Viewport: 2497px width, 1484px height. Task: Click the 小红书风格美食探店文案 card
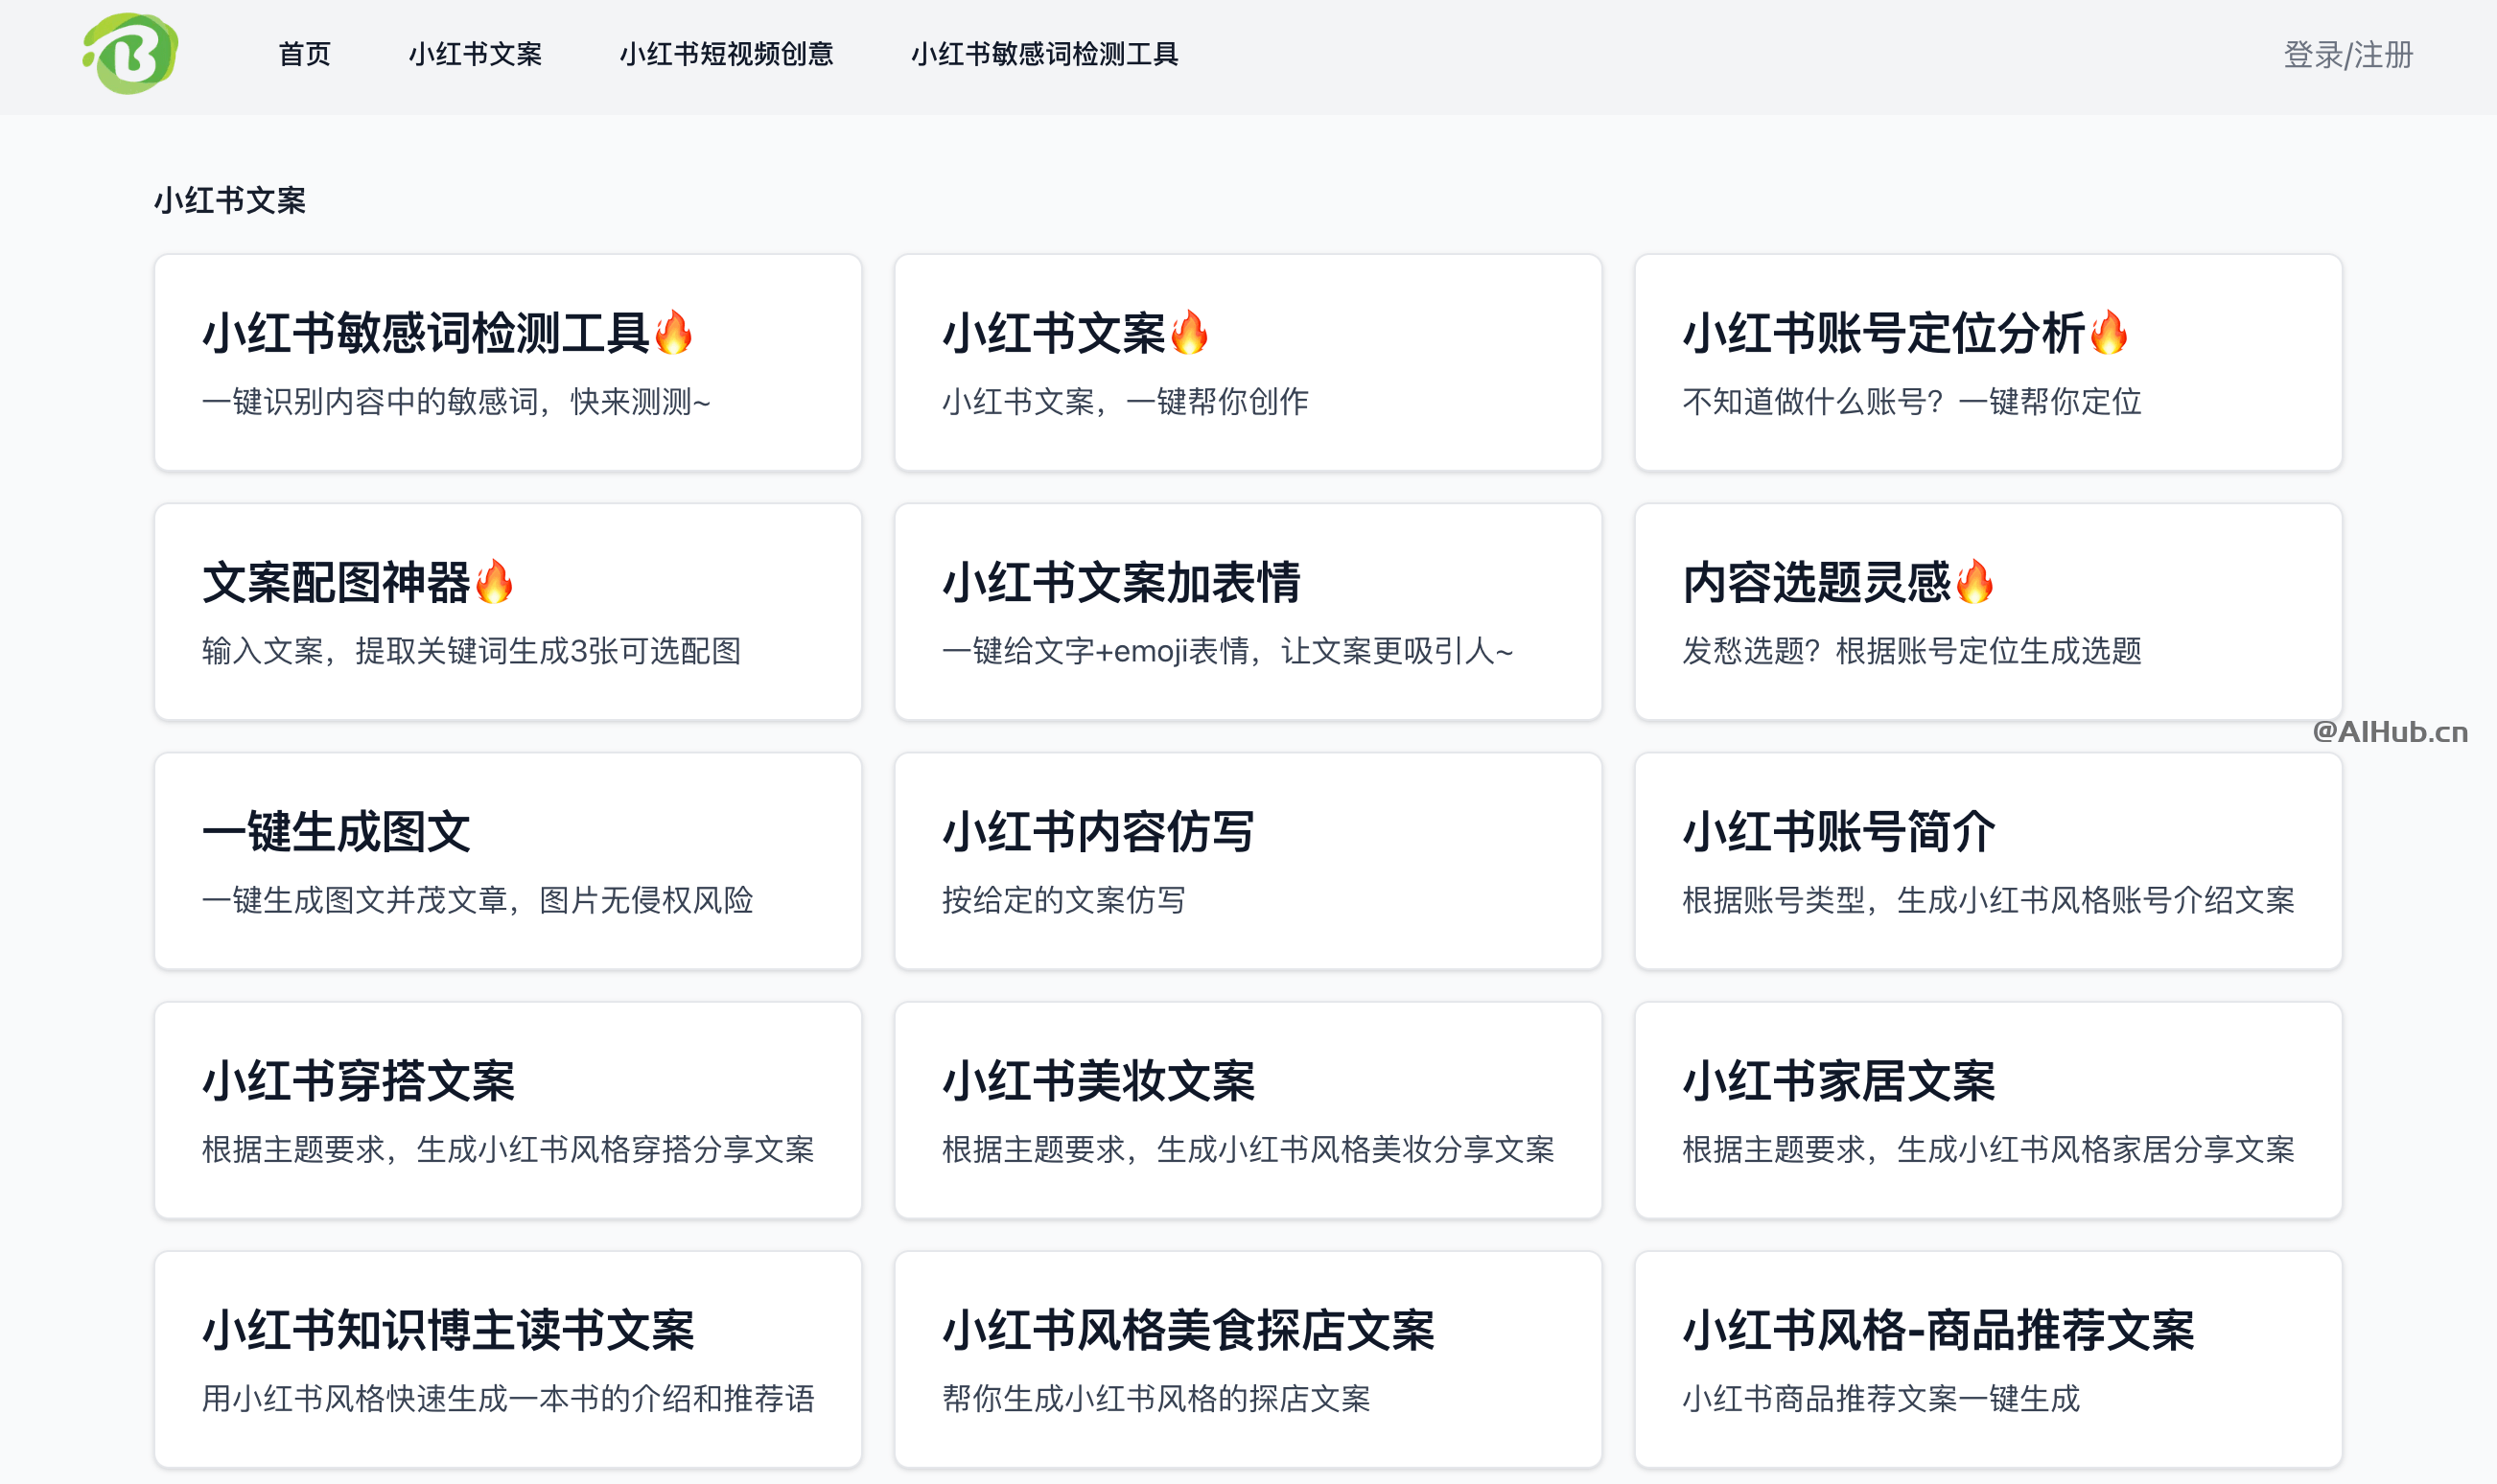pos(1247,1358)
